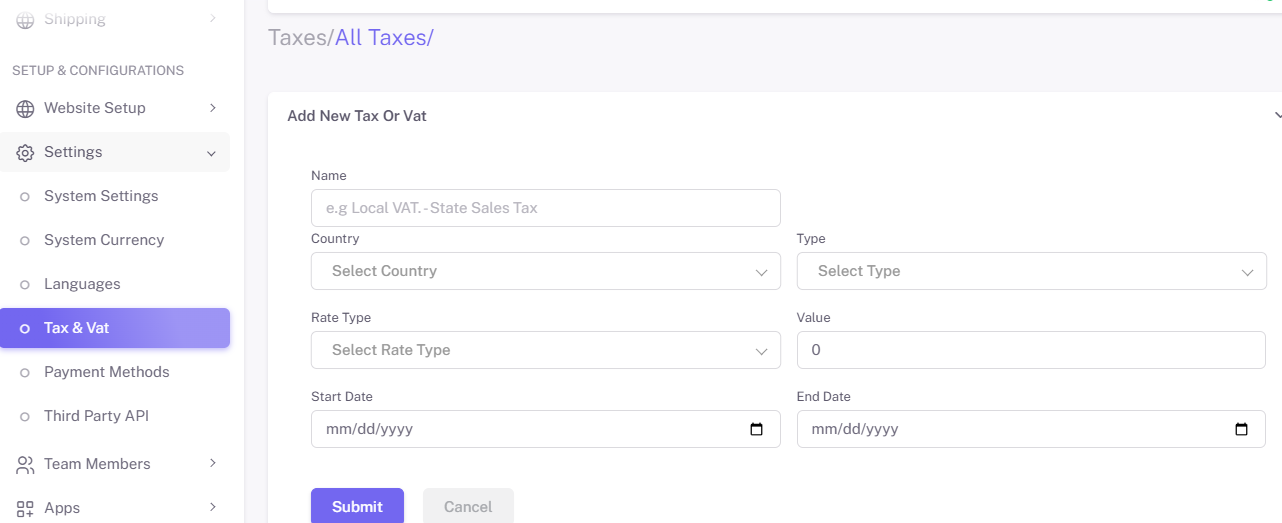Open the End Date calendar picker icon
1282x523 pixels.
1241,429
